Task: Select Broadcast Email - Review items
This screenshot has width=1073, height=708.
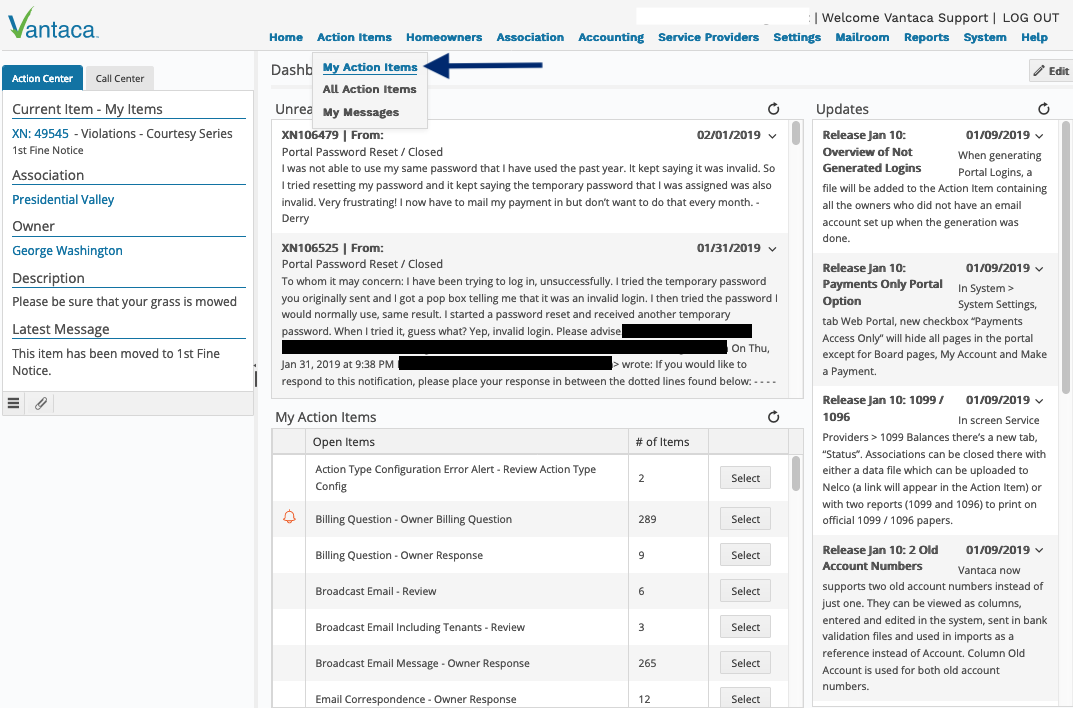Action: pyautogui.click(x=745, y=591)
